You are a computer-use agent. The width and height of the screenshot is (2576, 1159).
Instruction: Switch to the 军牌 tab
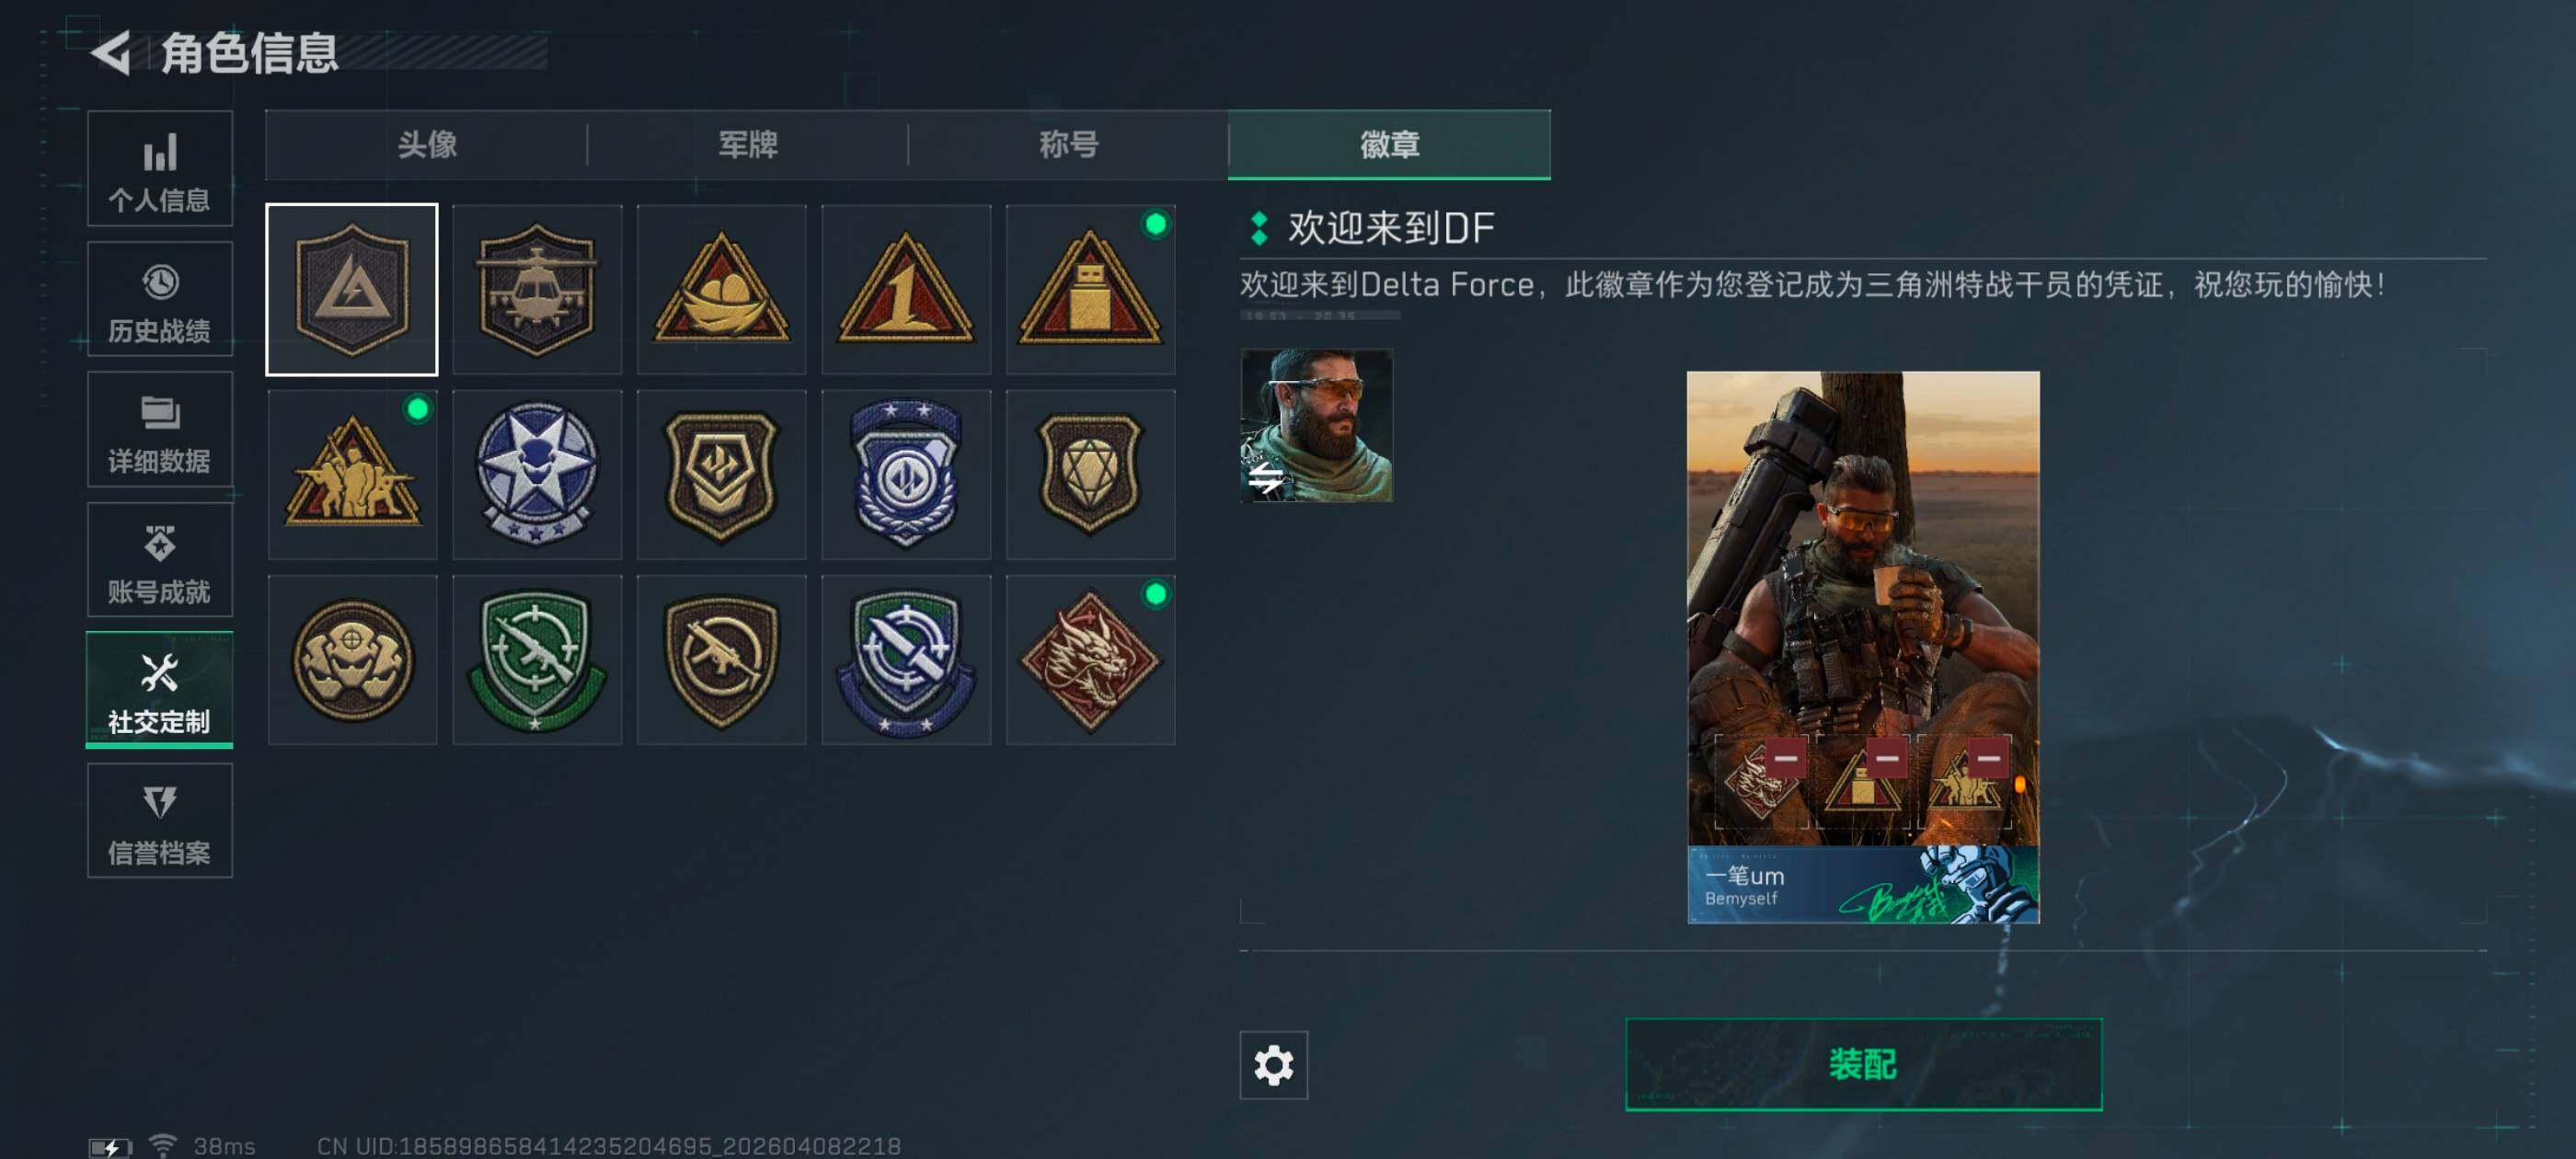click(748, 145)
